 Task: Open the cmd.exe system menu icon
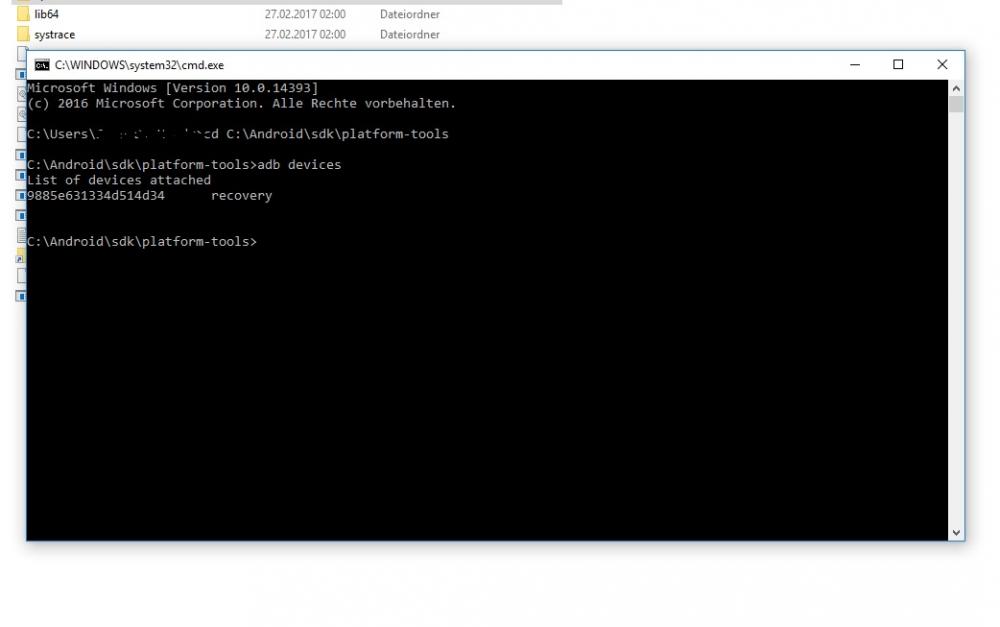point(41,65)
